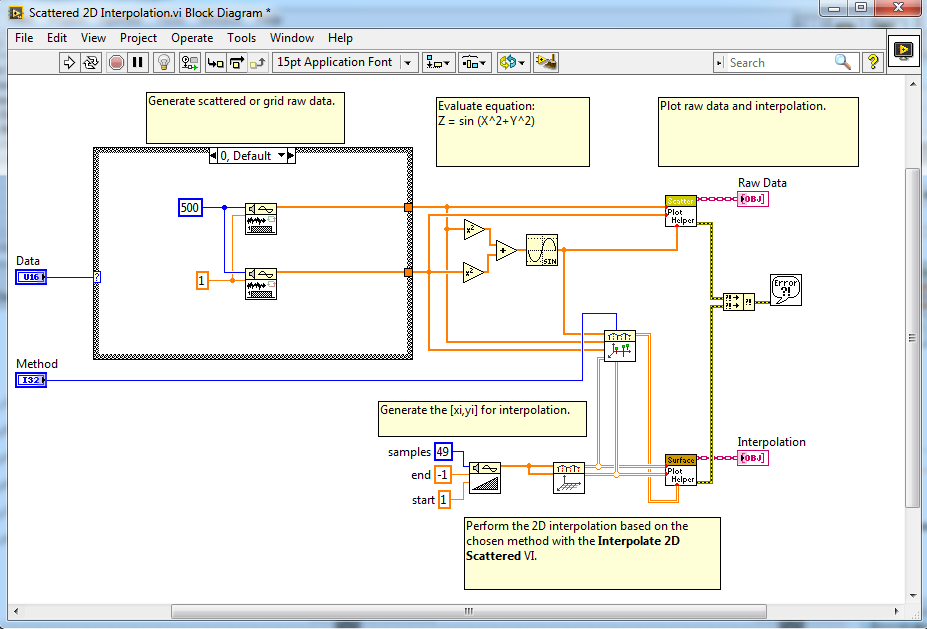The height and width of the screenshot is (629, 927).
Task: Click 'Perform the 2D interpolation' comment box
Action: (x=592, y=553)
